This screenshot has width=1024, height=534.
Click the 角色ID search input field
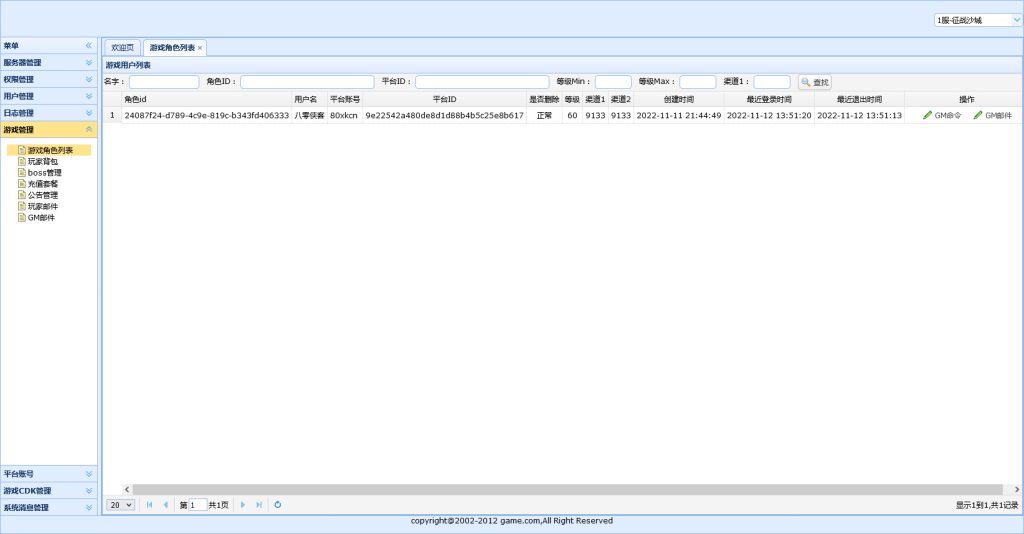click(306, 82)
